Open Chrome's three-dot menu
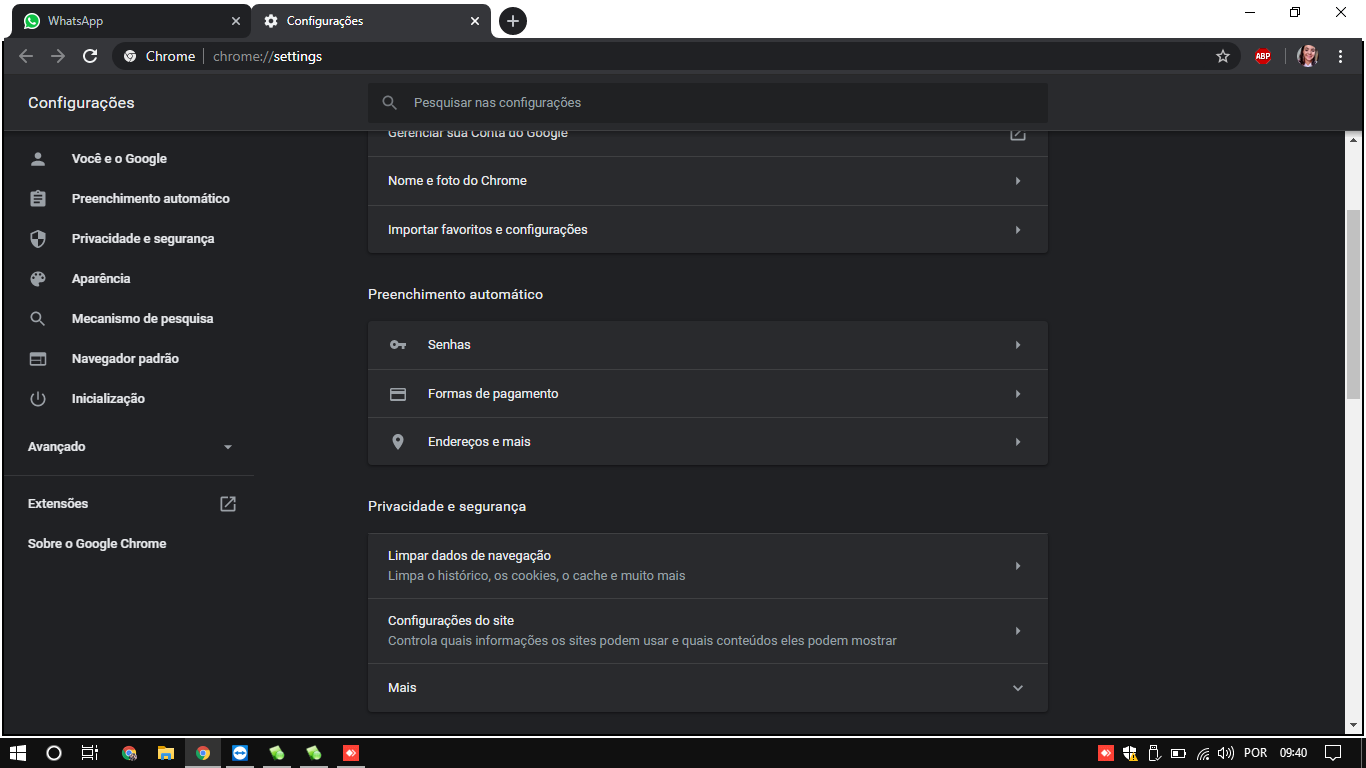The image size is (1366, 768). coord(1341,56)
